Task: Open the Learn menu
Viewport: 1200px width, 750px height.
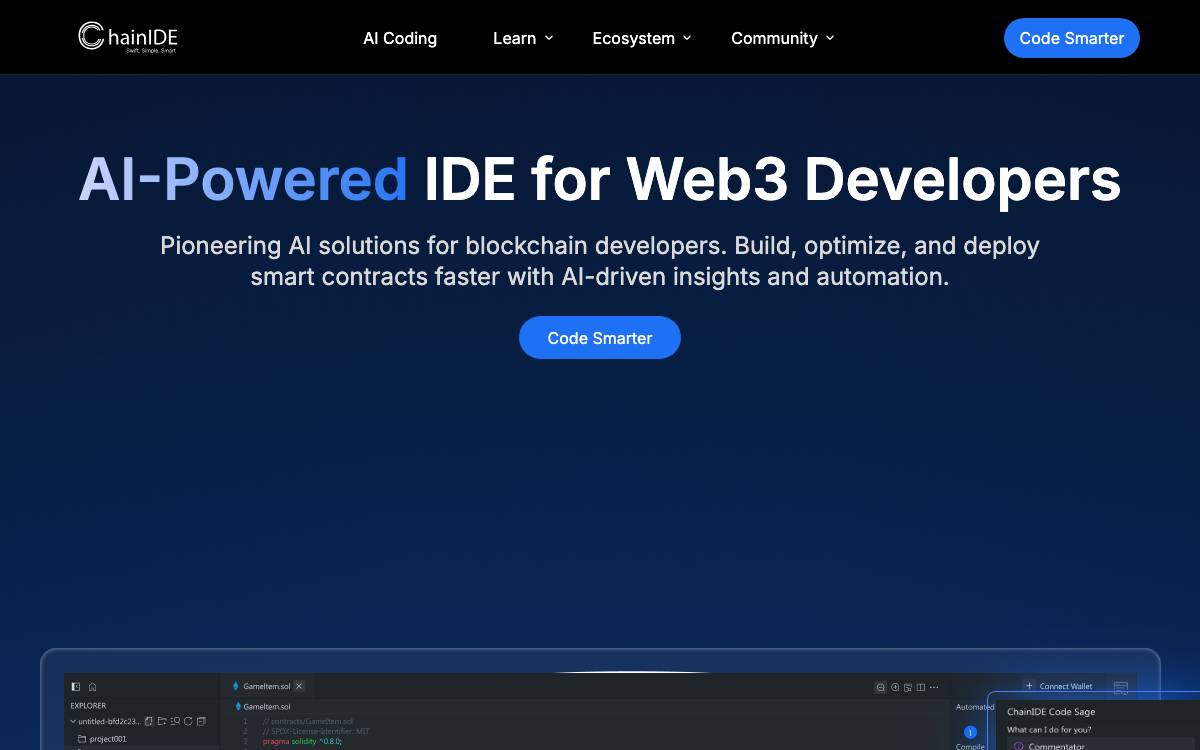Action: point(523,38)
